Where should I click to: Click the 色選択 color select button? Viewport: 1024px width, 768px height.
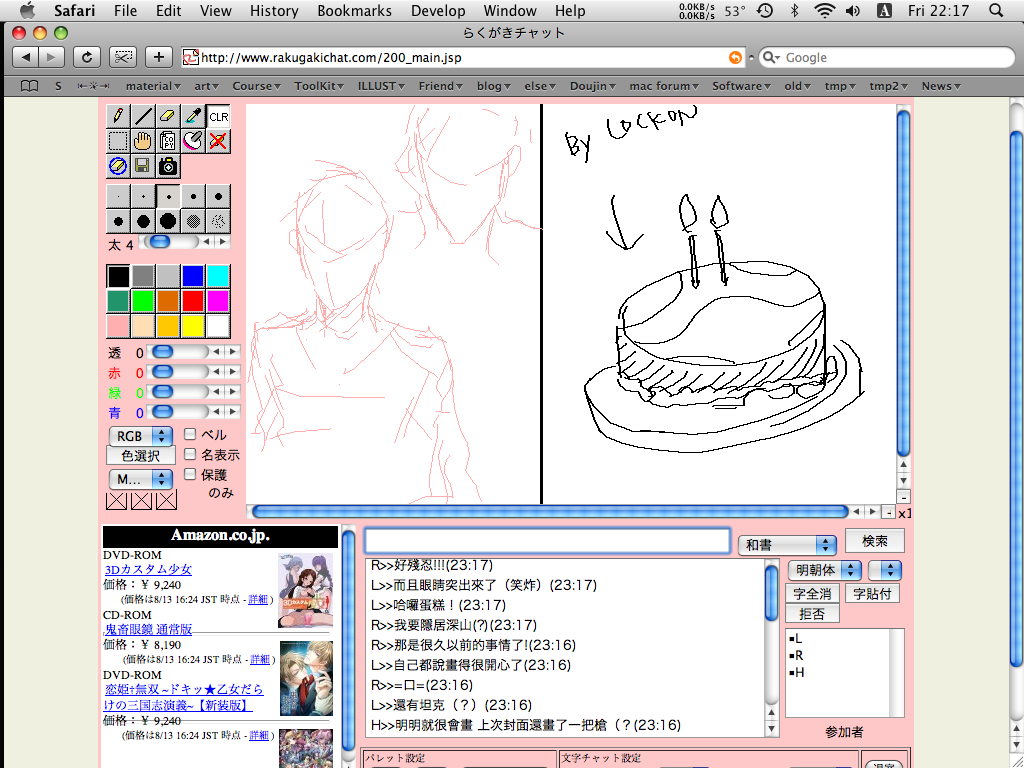pos(141,456)
